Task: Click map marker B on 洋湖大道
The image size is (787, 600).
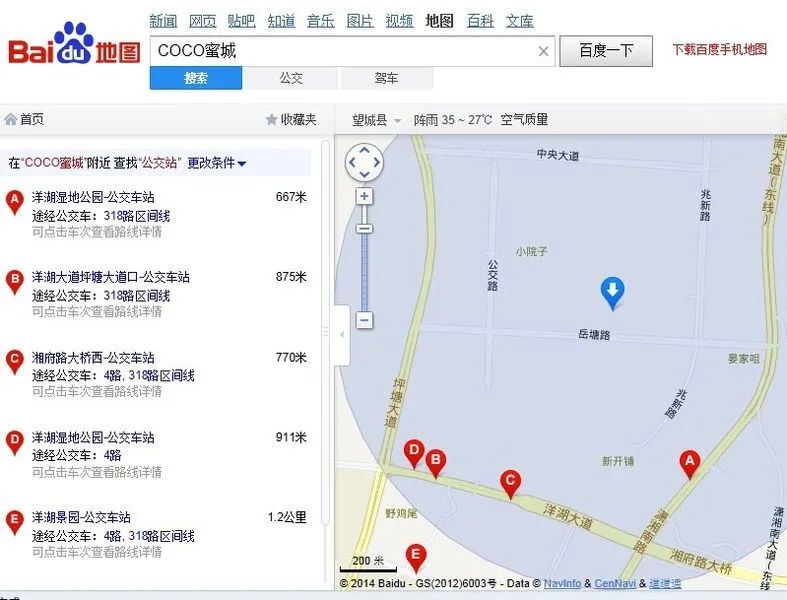Action: point(436,463)
